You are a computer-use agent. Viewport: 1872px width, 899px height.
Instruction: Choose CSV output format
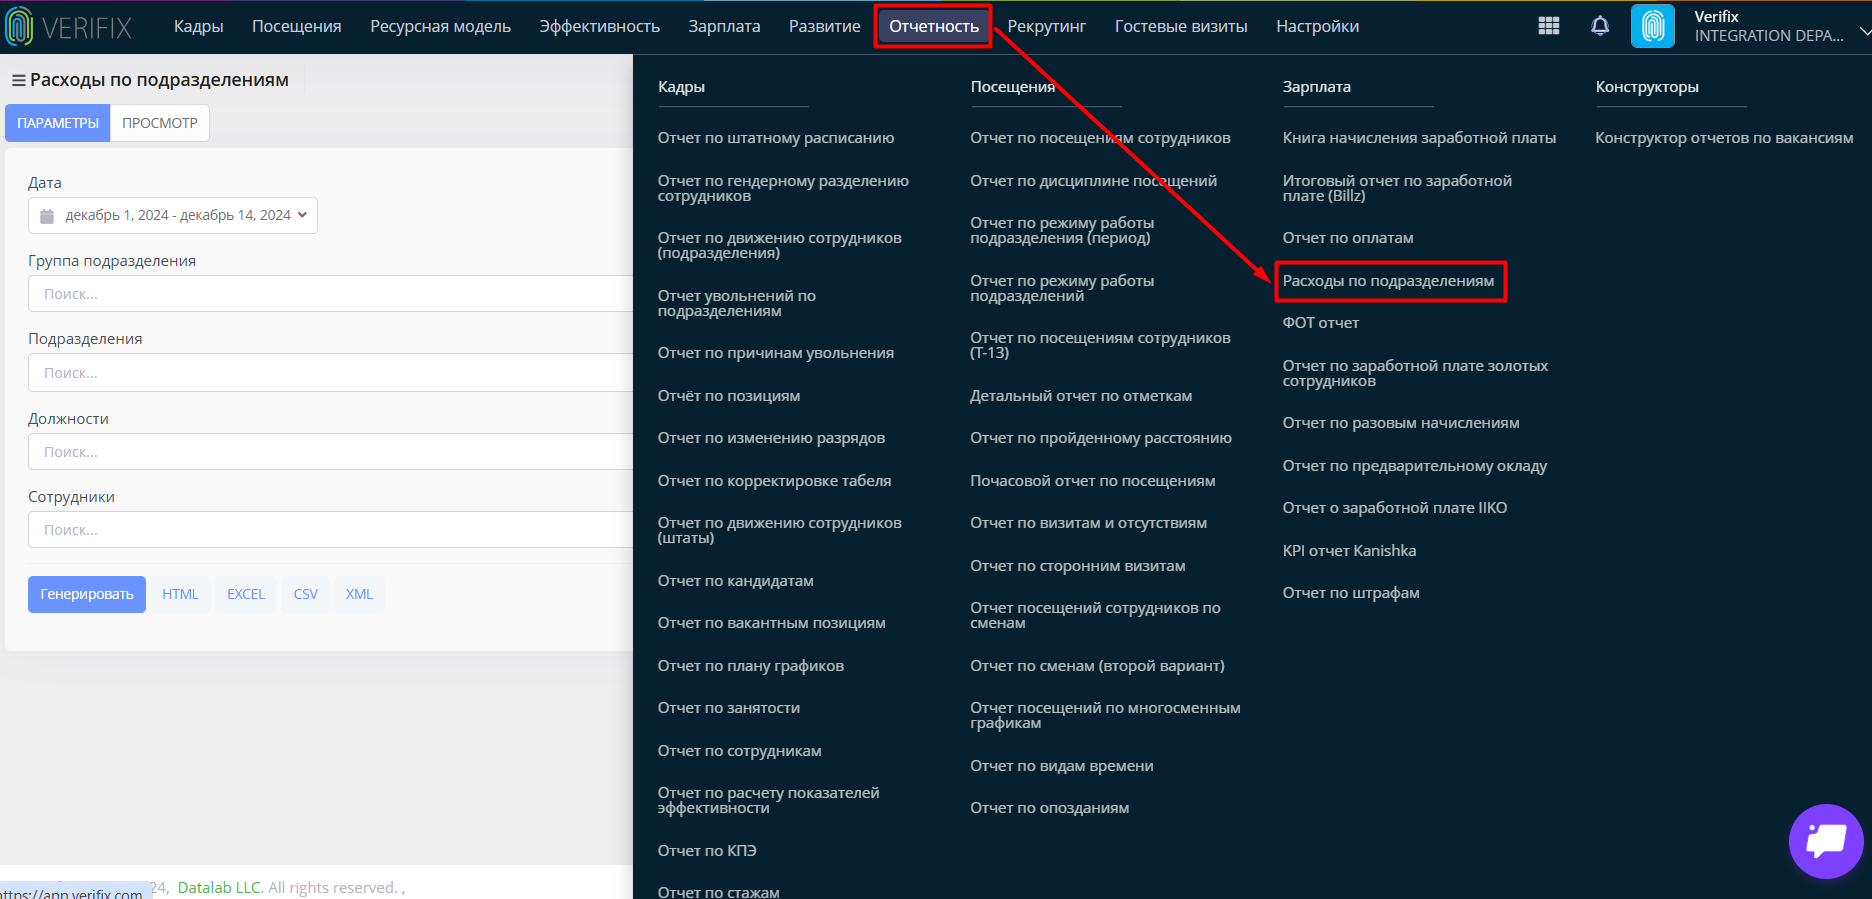(x=306, y=594)
